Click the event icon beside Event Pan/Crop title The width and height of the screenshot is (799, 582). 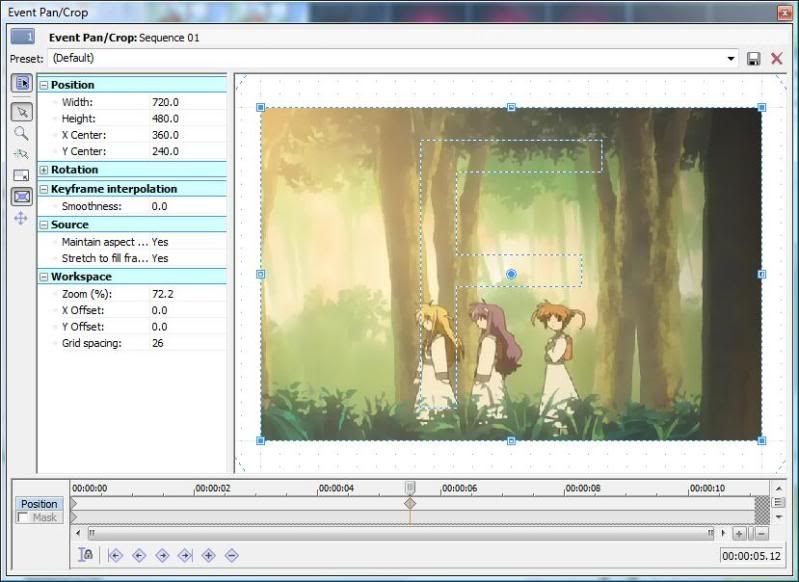(23, 37)
